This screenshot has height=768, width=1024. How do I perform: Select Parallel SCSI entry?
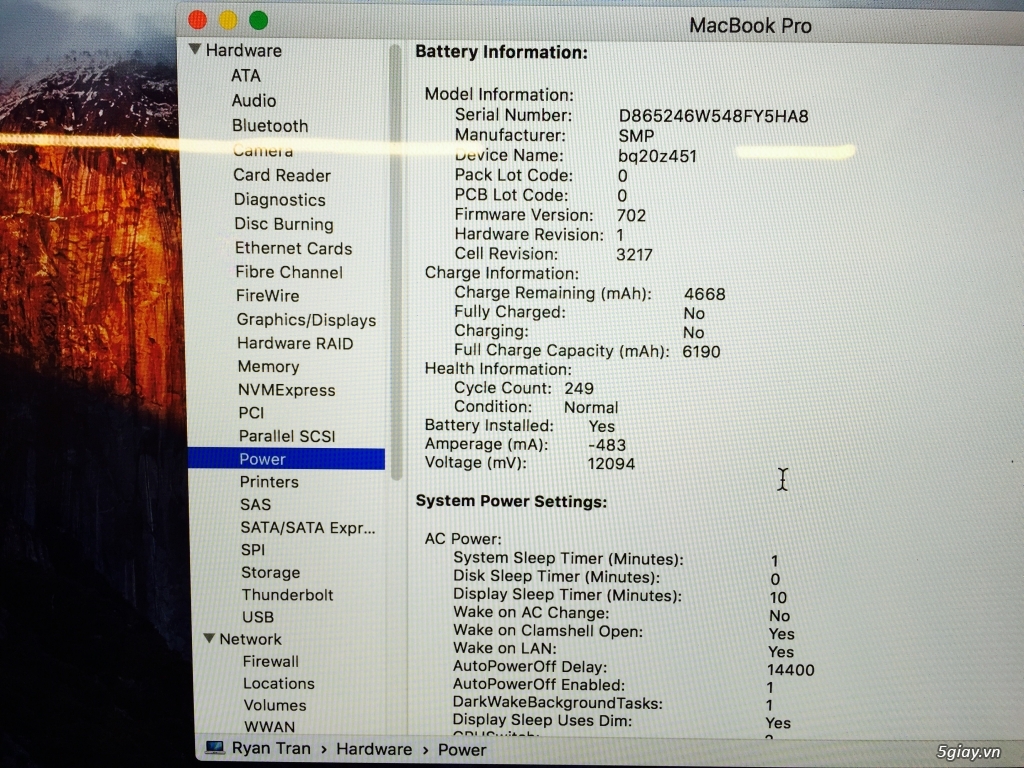point(287,436)
